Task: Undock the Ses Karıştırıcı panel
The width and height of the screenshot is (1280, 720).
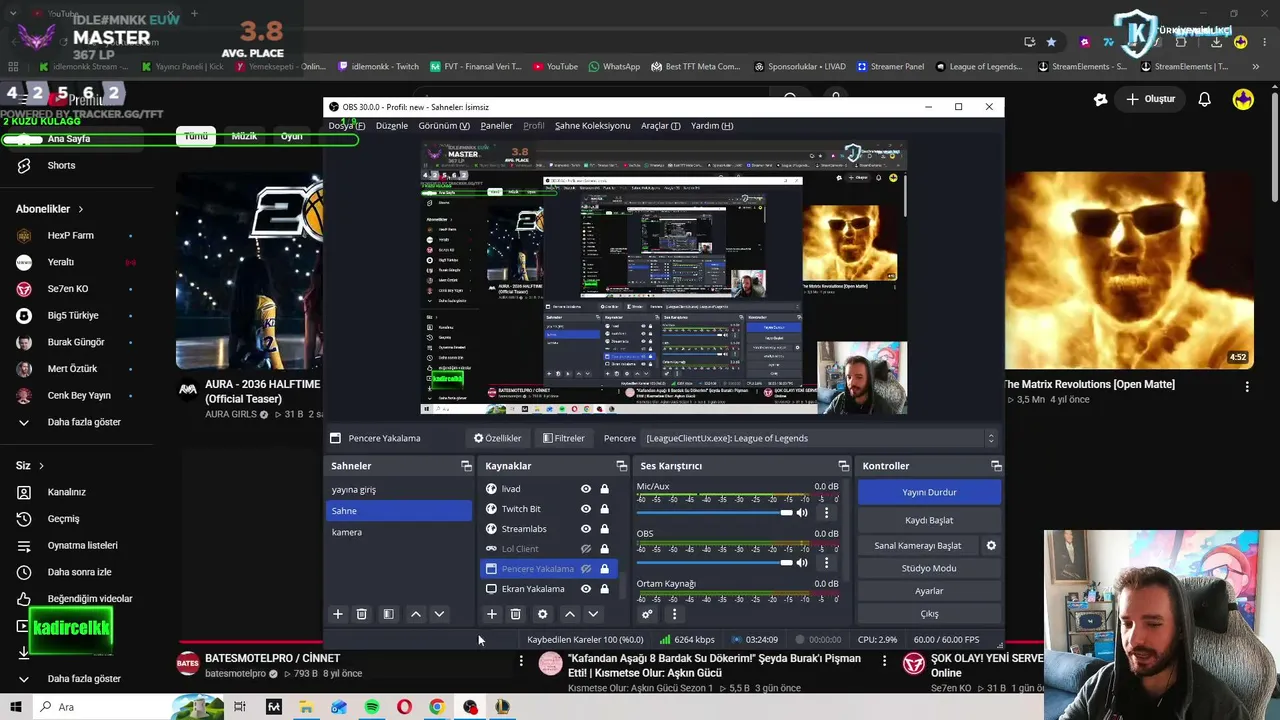Action: [x=844, y=466]
